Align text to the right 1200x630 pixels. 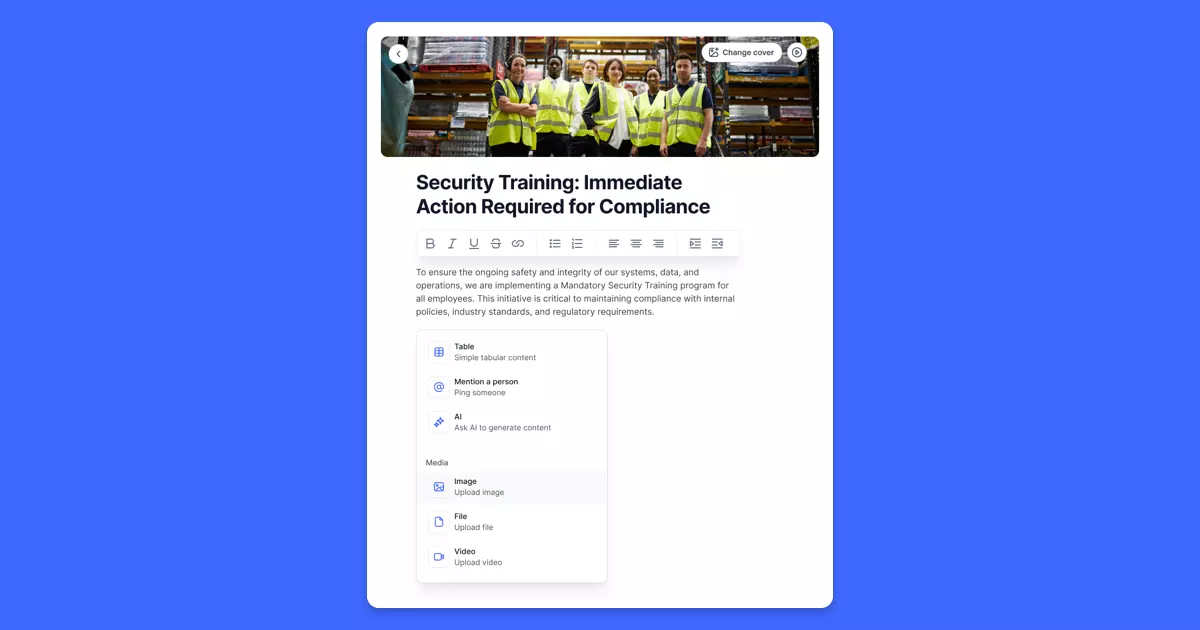658,243
